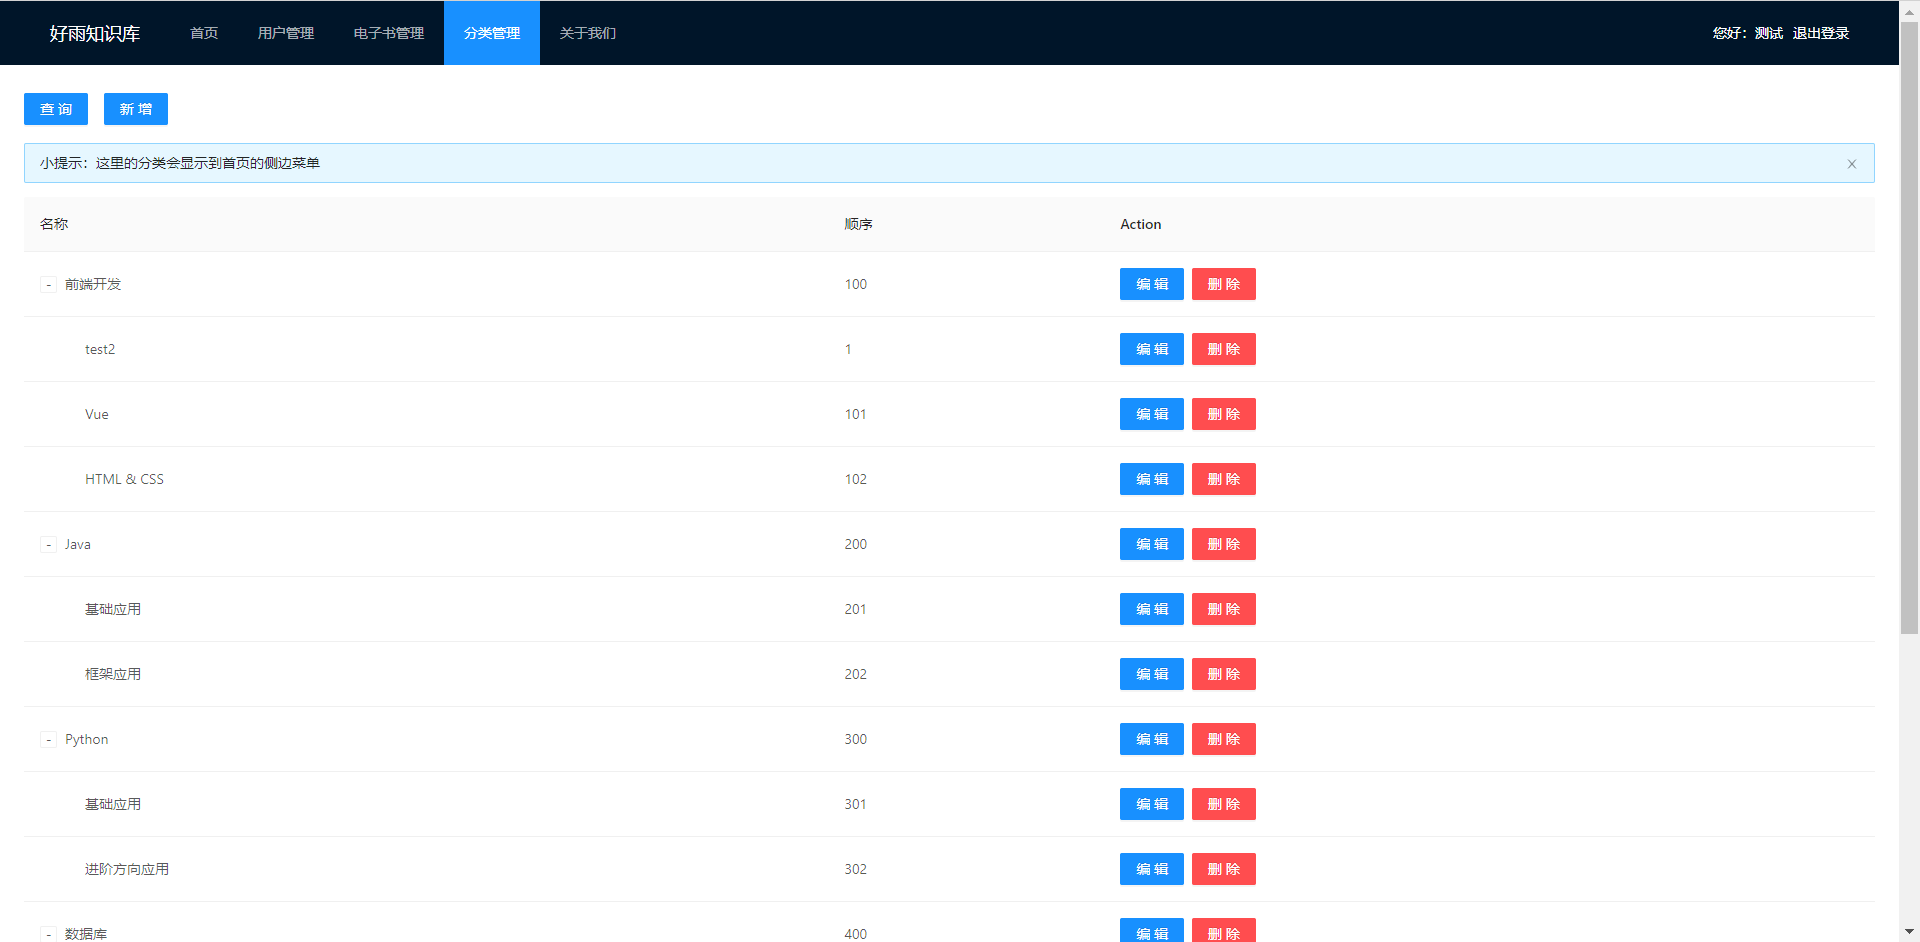Delete the row with order 201

coord(1224,609)
